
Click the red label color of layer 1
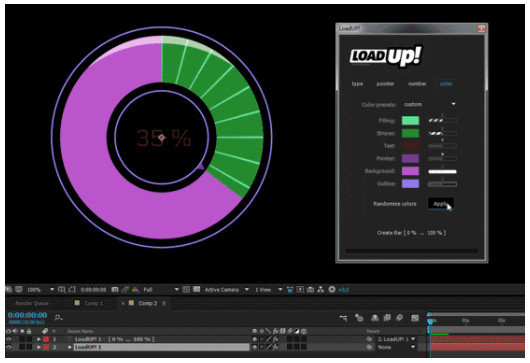click(46, 339)
